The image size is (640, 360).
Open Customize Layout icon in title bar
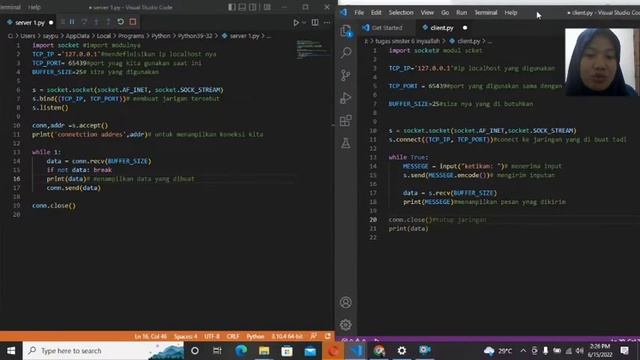click(267, 7)
